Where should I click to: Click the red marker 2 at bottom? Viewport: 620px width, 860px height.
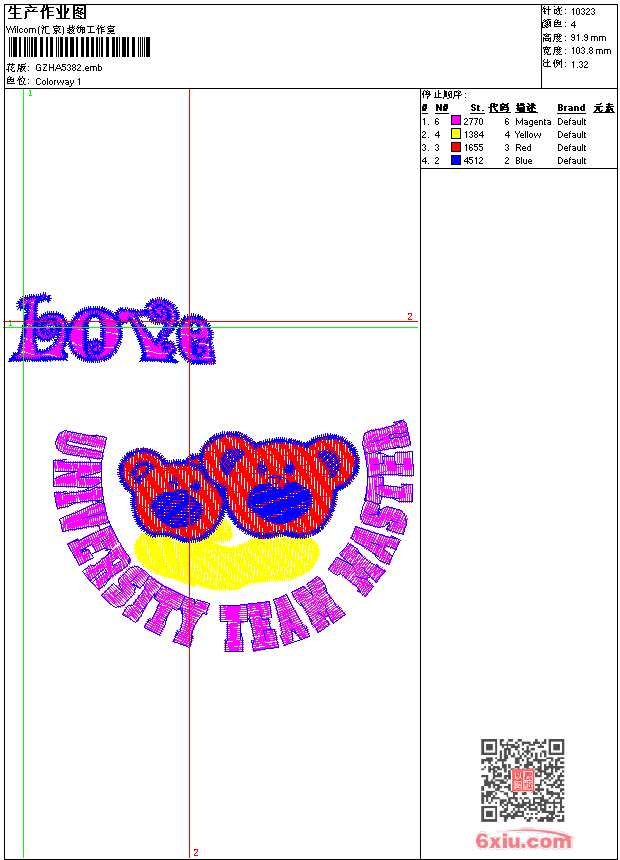[195, 852]
